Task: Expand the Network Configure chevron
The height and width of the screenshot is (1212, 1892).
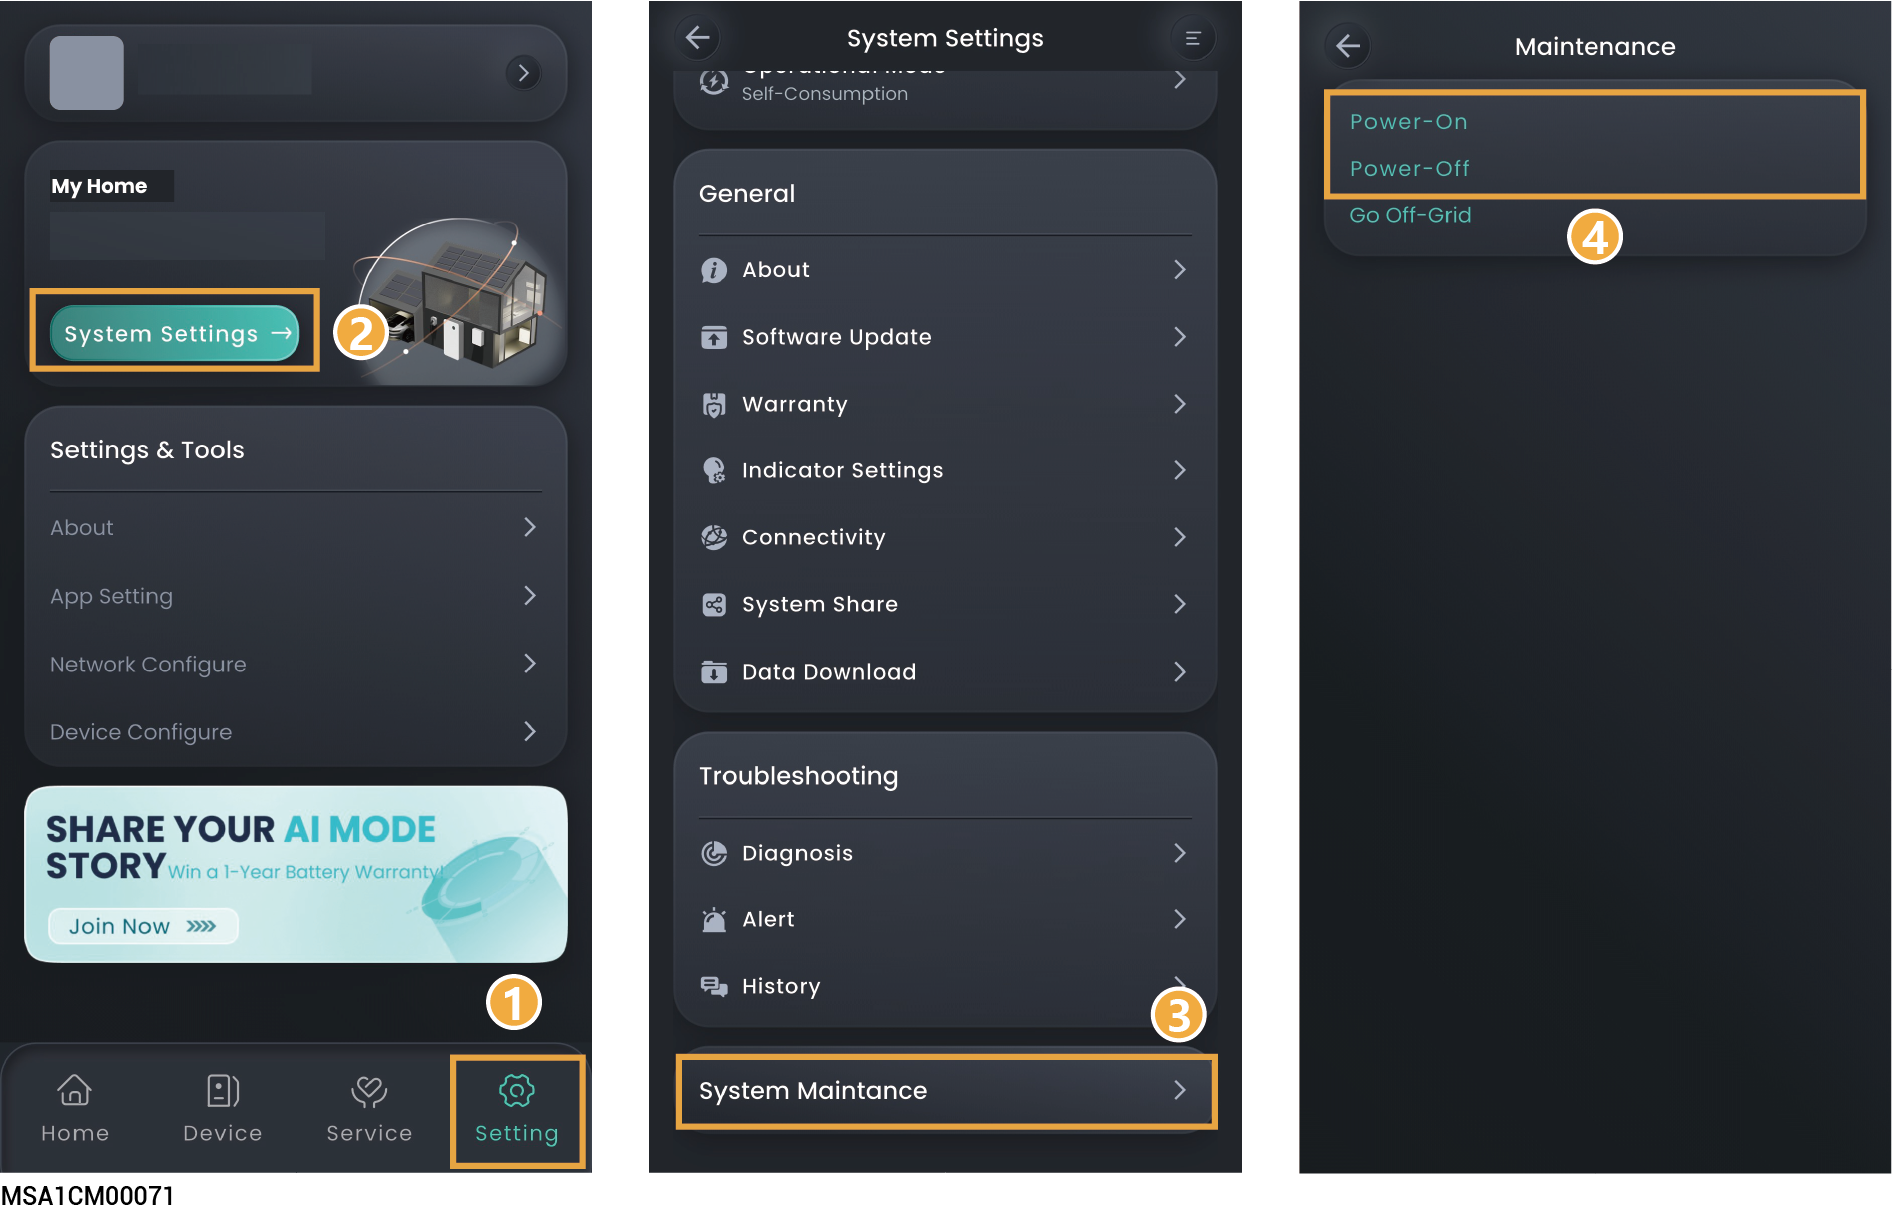Action: tap(530, 664)
